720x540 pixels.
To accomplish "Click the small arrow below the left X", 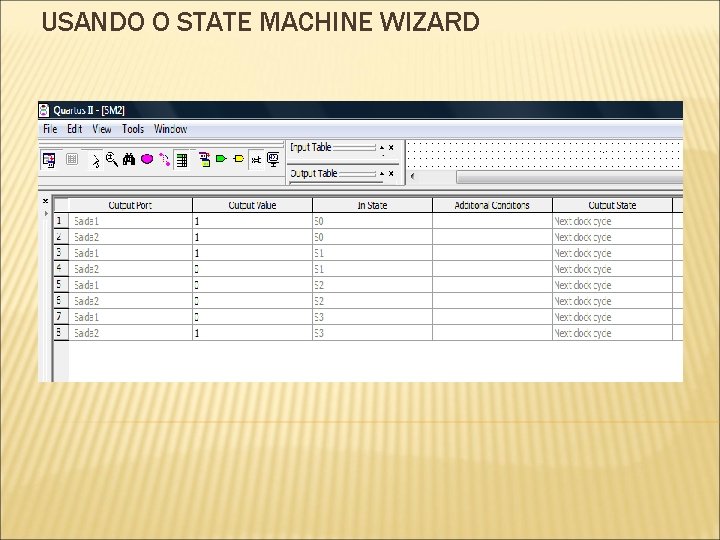I will (45, 214).
